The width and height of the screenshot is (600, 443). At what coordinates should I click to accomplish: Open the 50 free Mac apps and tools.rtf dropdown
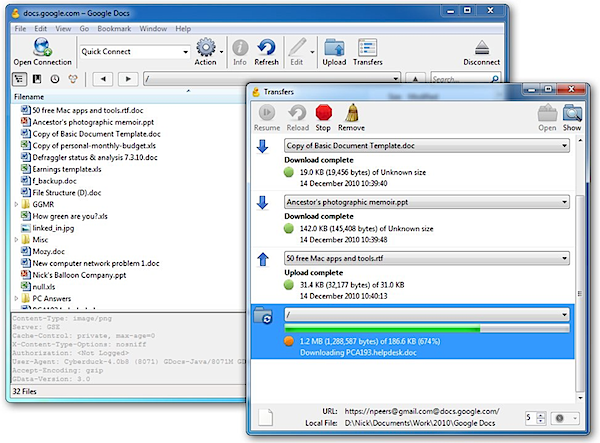[x=564, y=258]
